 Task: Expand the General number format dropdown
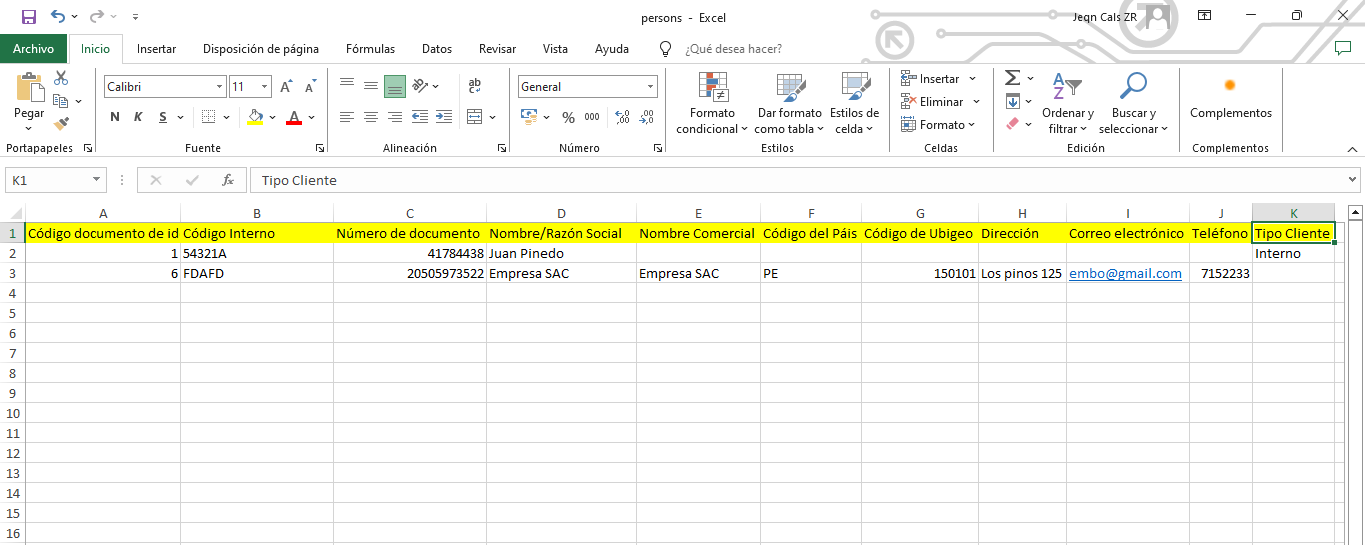[x=651, y=87]
